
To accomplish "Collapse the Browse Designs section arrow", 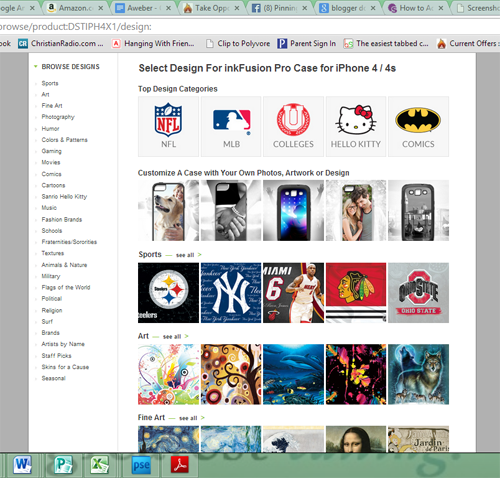I will tap(35, 67).
